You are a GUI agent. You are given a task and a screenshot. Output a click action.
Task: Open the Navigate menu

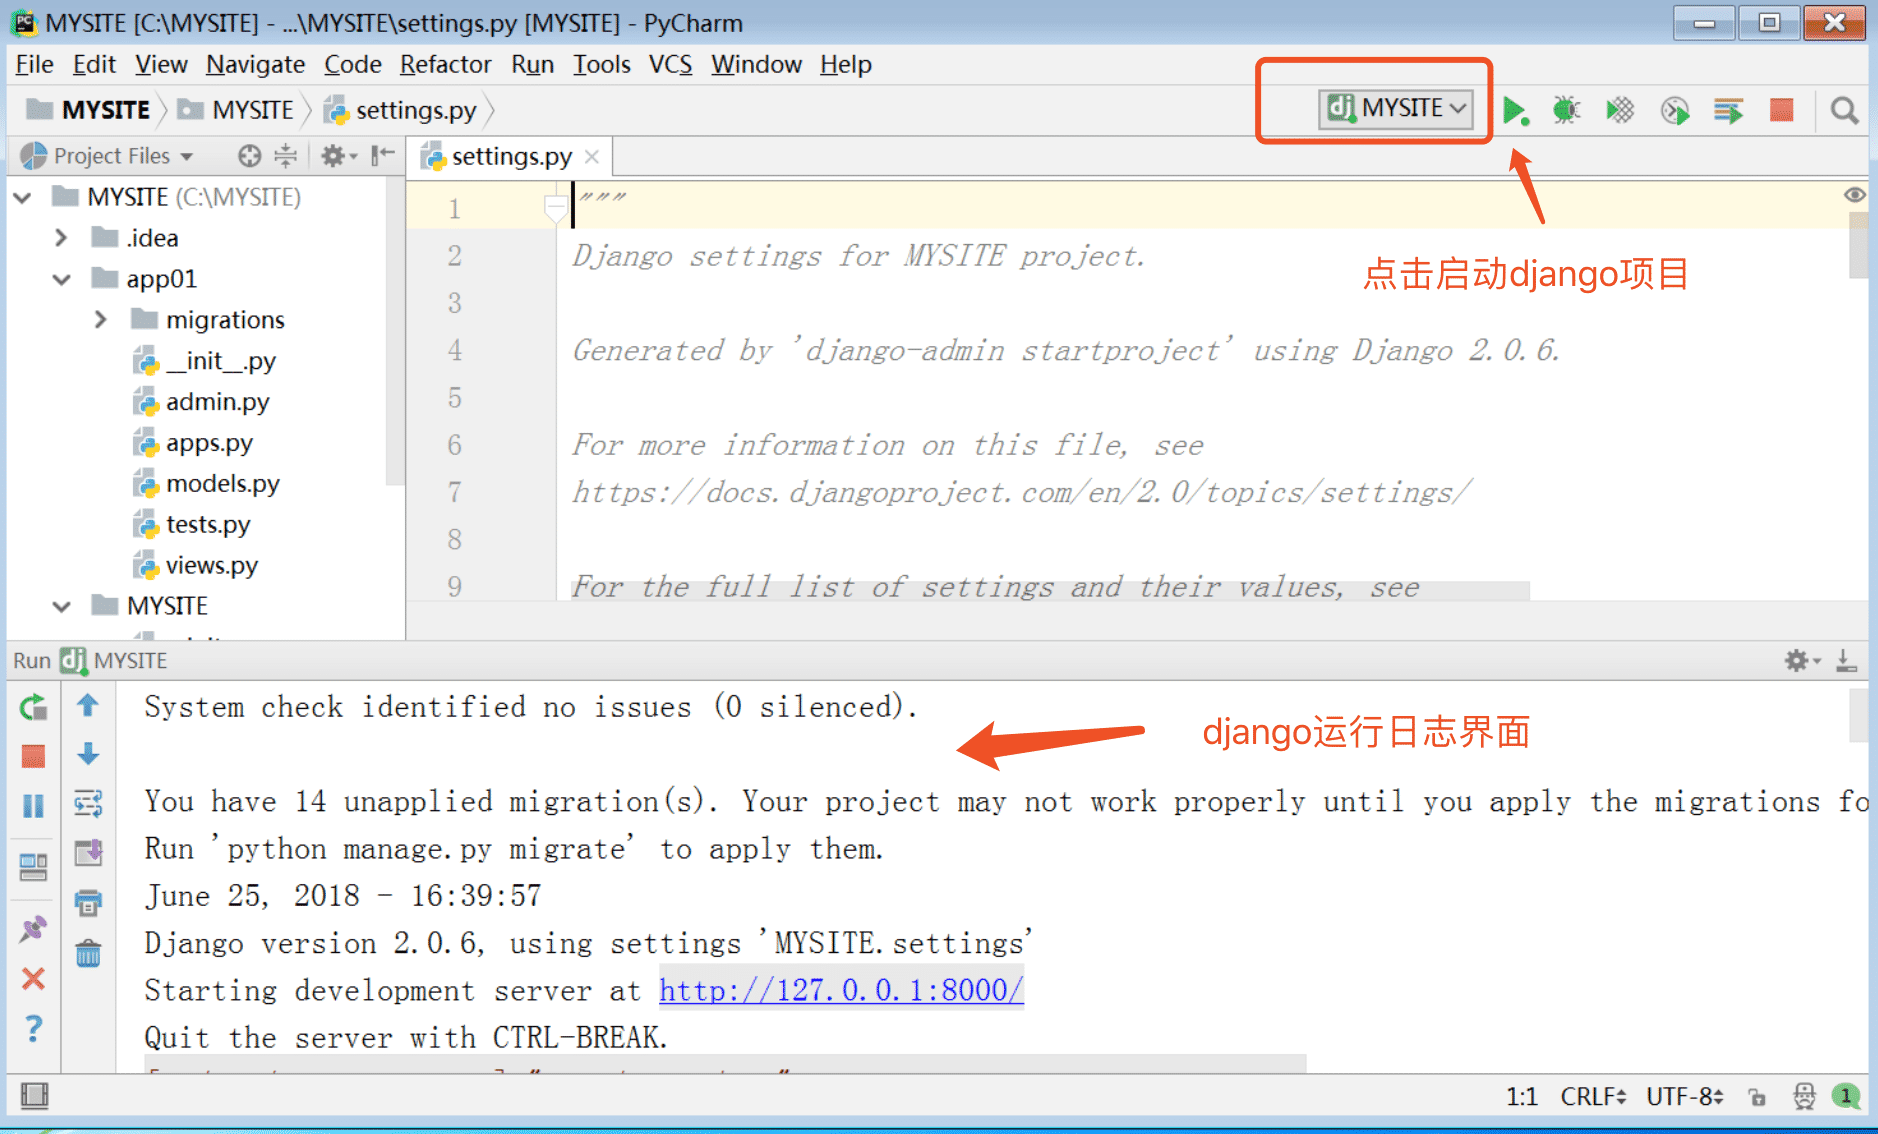pos(255,65)
